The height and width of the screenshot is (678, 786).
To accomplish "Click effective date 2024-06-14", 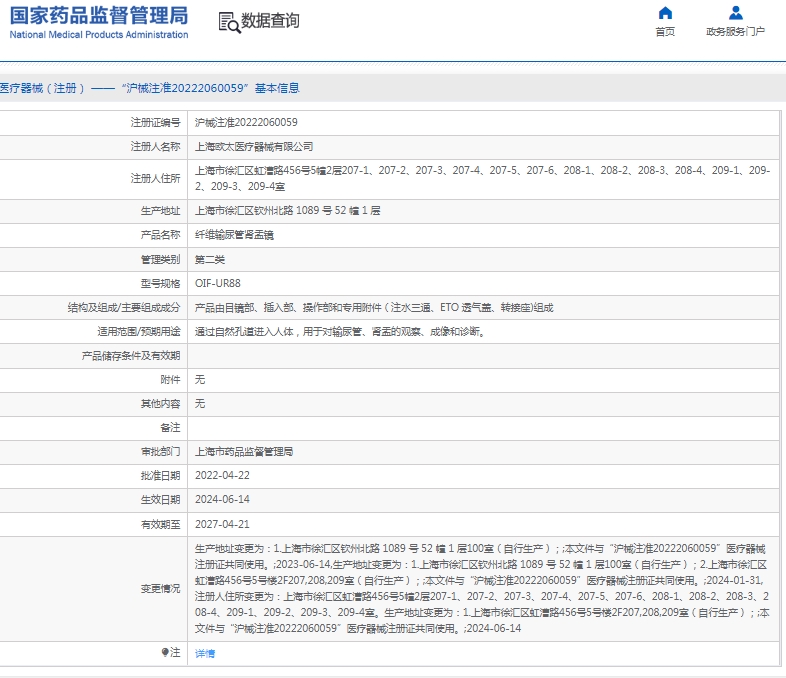I will (222, 500).
